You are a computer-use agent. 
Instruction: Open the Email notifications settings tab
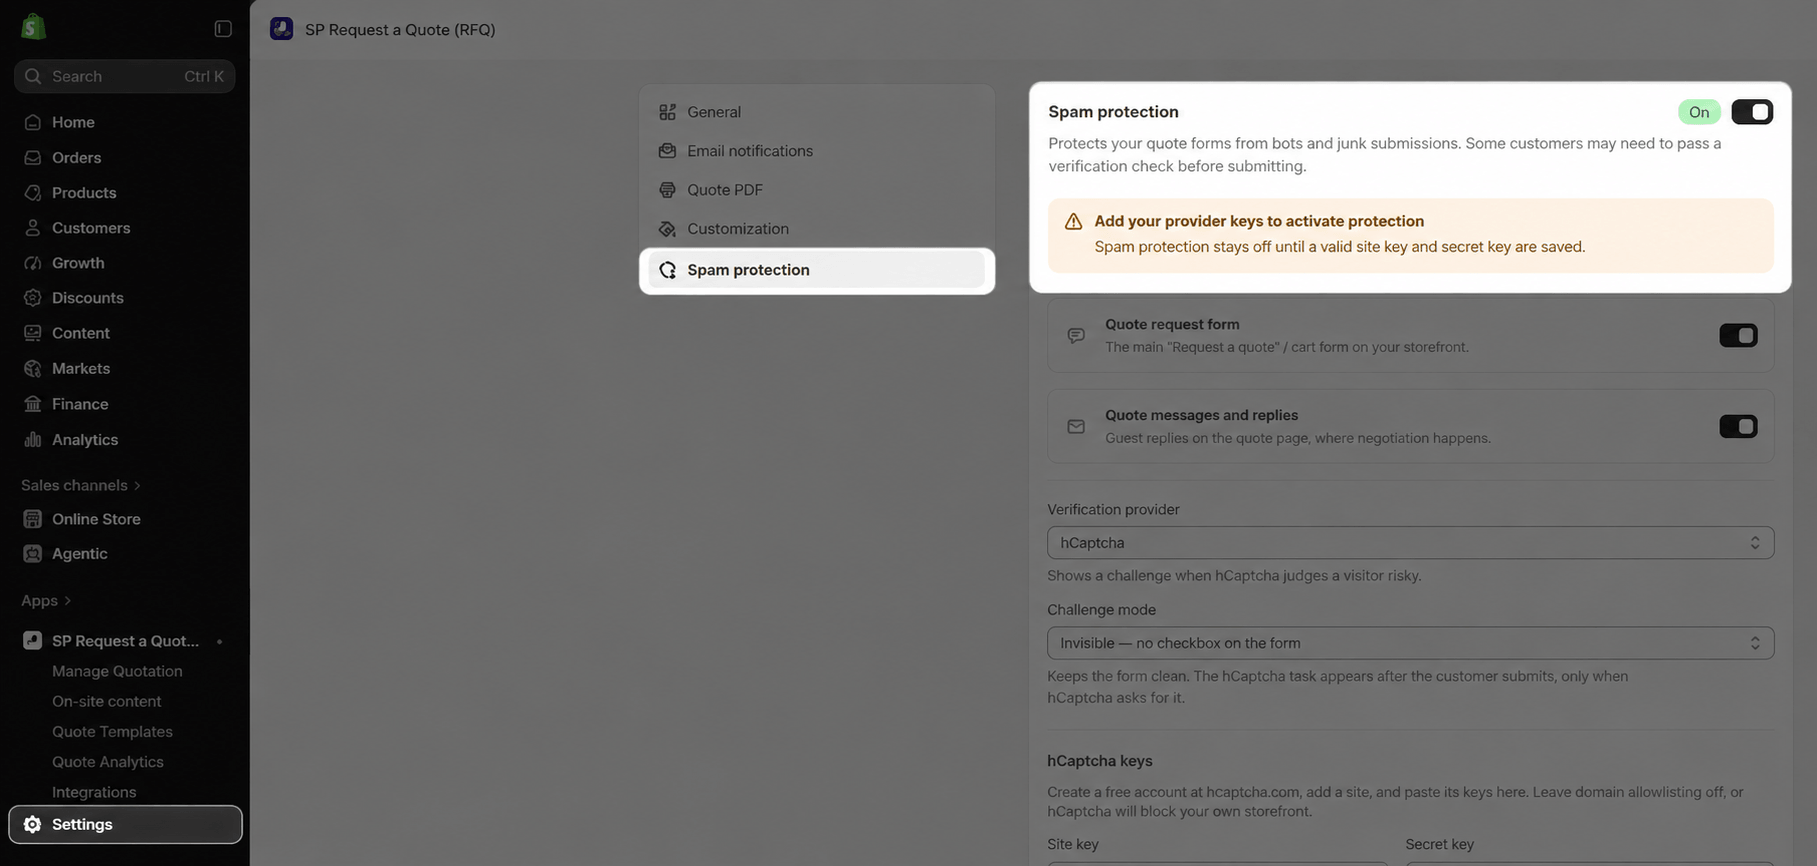(817, 151)
